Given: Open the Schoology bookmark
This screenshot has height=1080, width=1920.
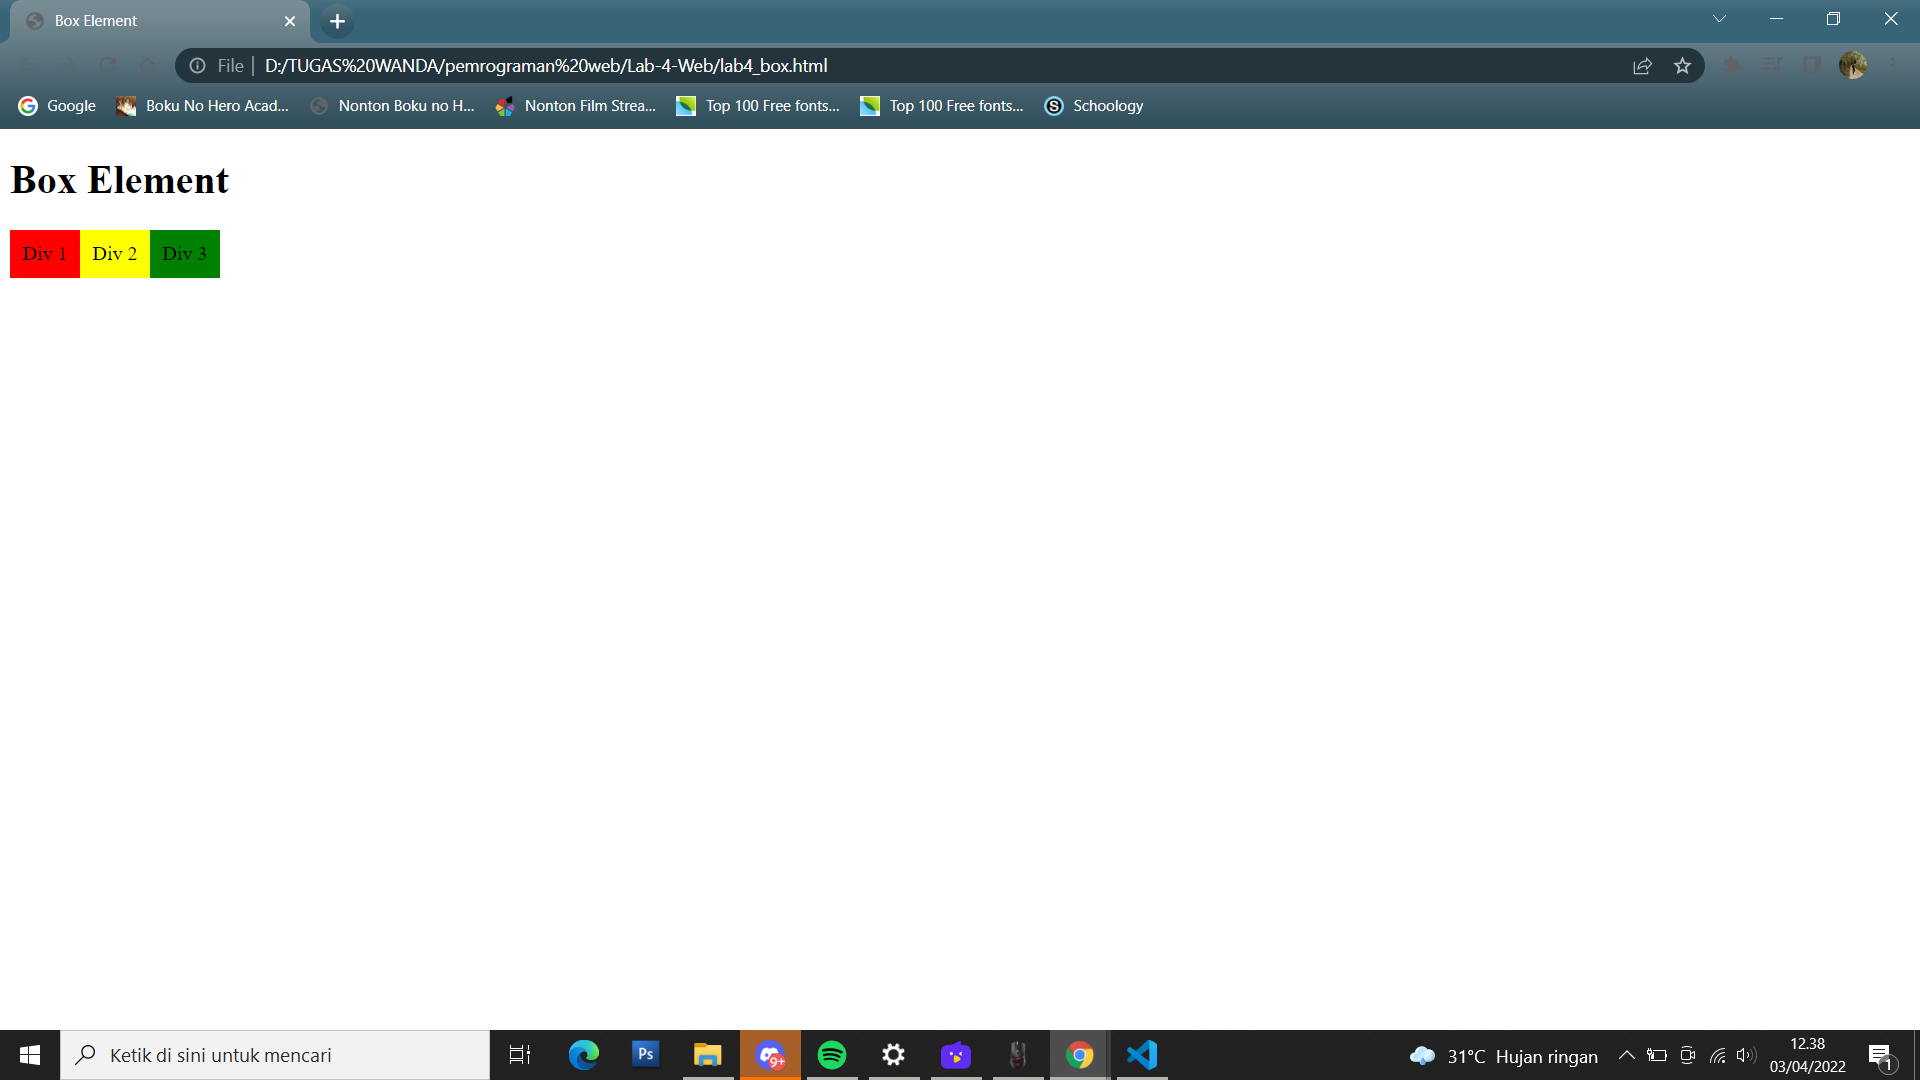Looking at the screenshot, I should tap(1093, 105).
